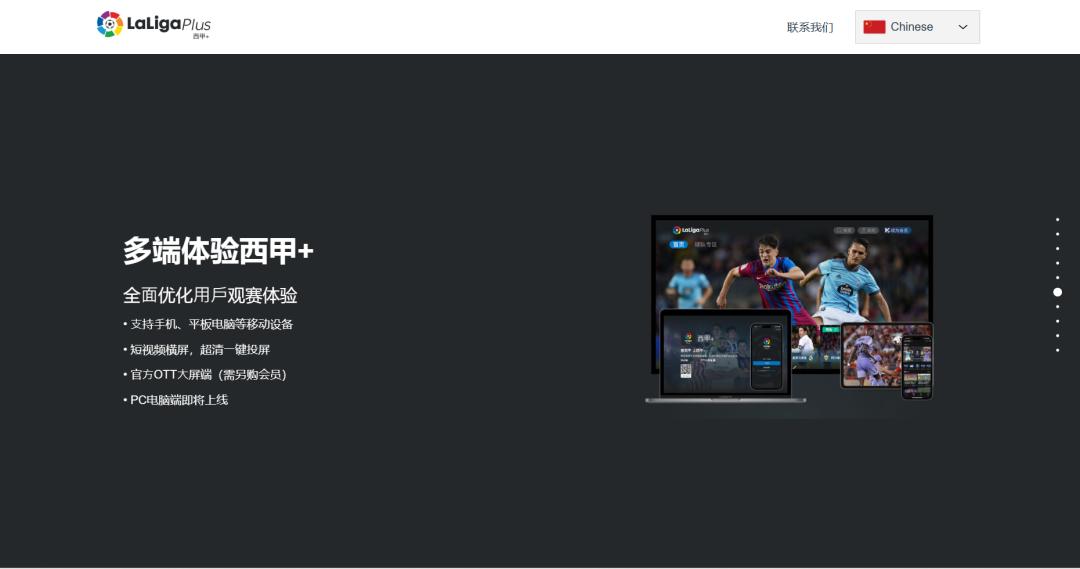
Task: Jump to the seventh section navigation dot
Action: click(1057, 307)
